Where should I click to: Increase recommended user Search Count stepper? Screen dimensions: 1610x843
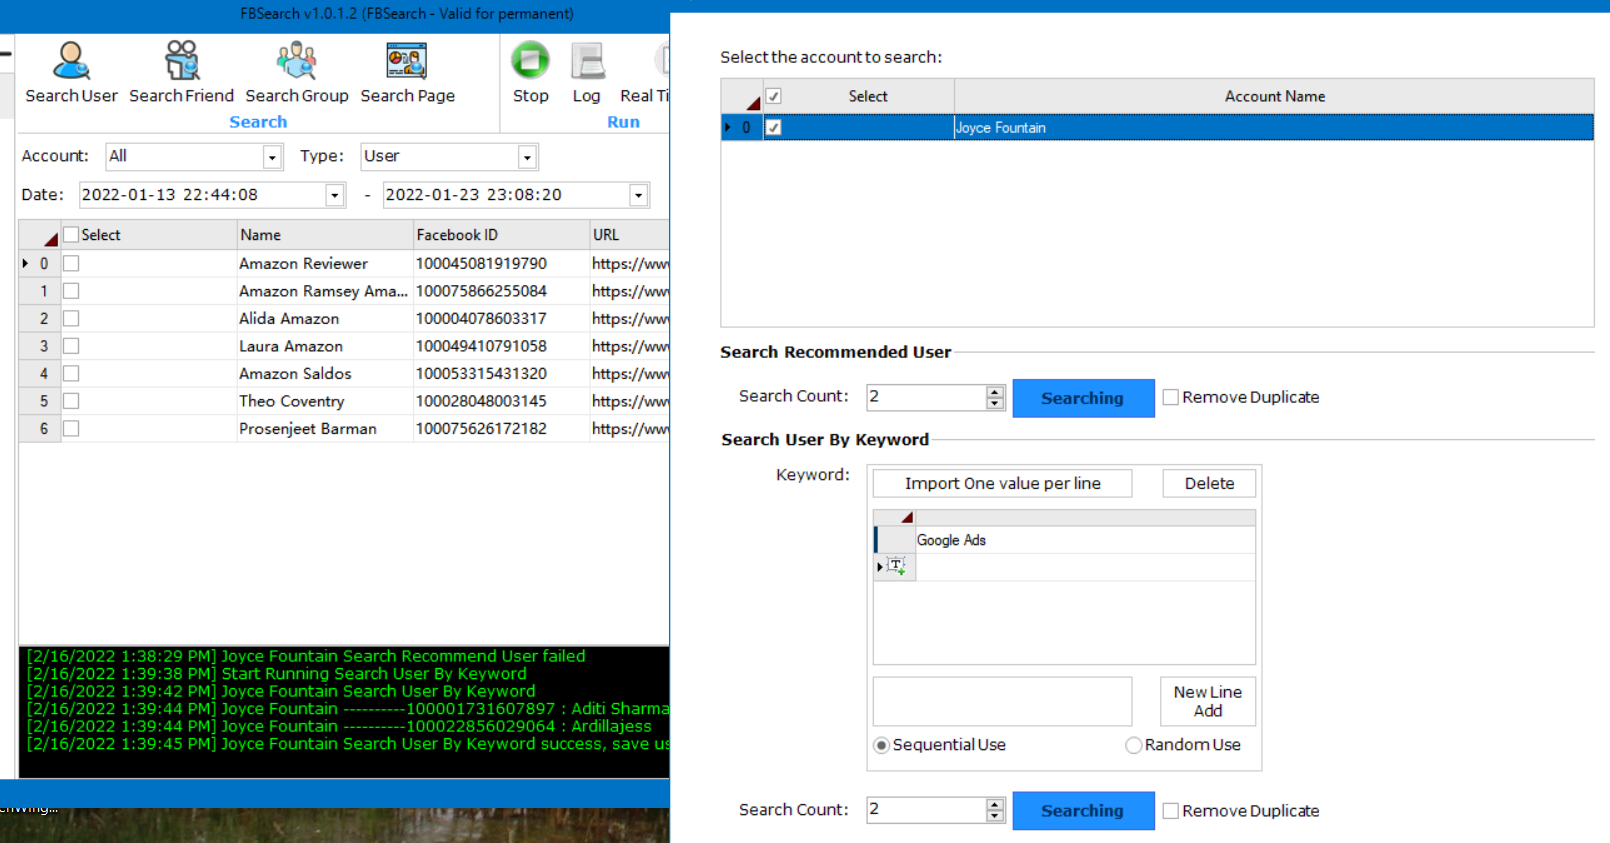995,391
